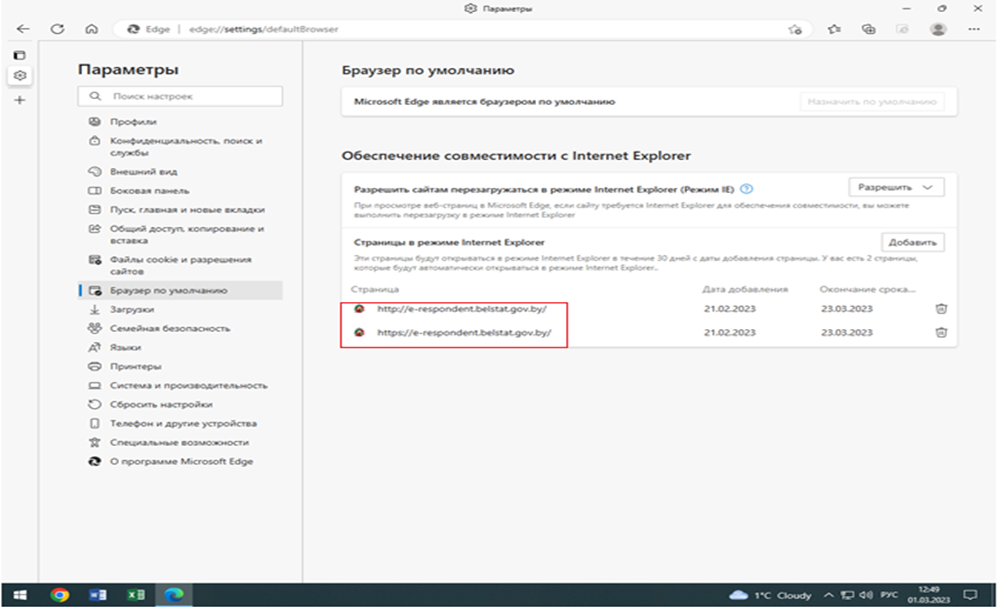Add this page to favorites star icon
Viewport: 999px width, 608px height.
pyautogui.click(x=795, y=29)
